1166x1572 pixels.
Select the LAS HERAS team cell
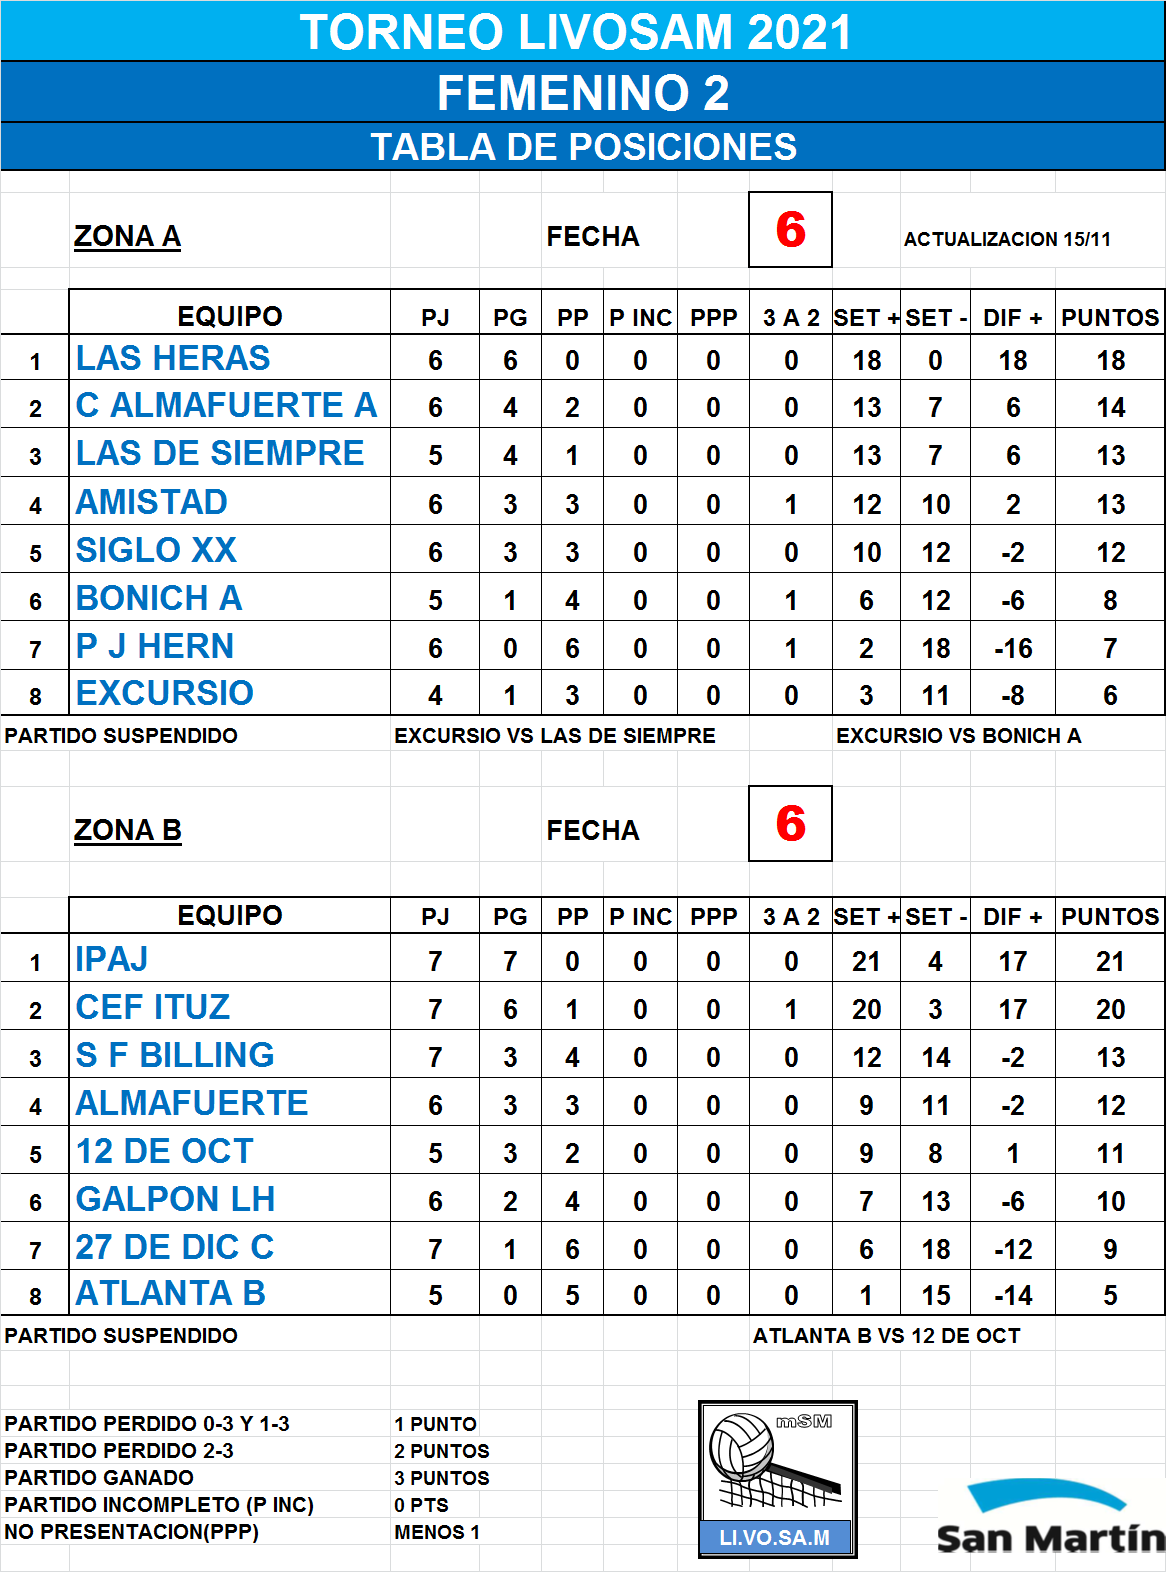pyautogui.click(x=229, y=358)
